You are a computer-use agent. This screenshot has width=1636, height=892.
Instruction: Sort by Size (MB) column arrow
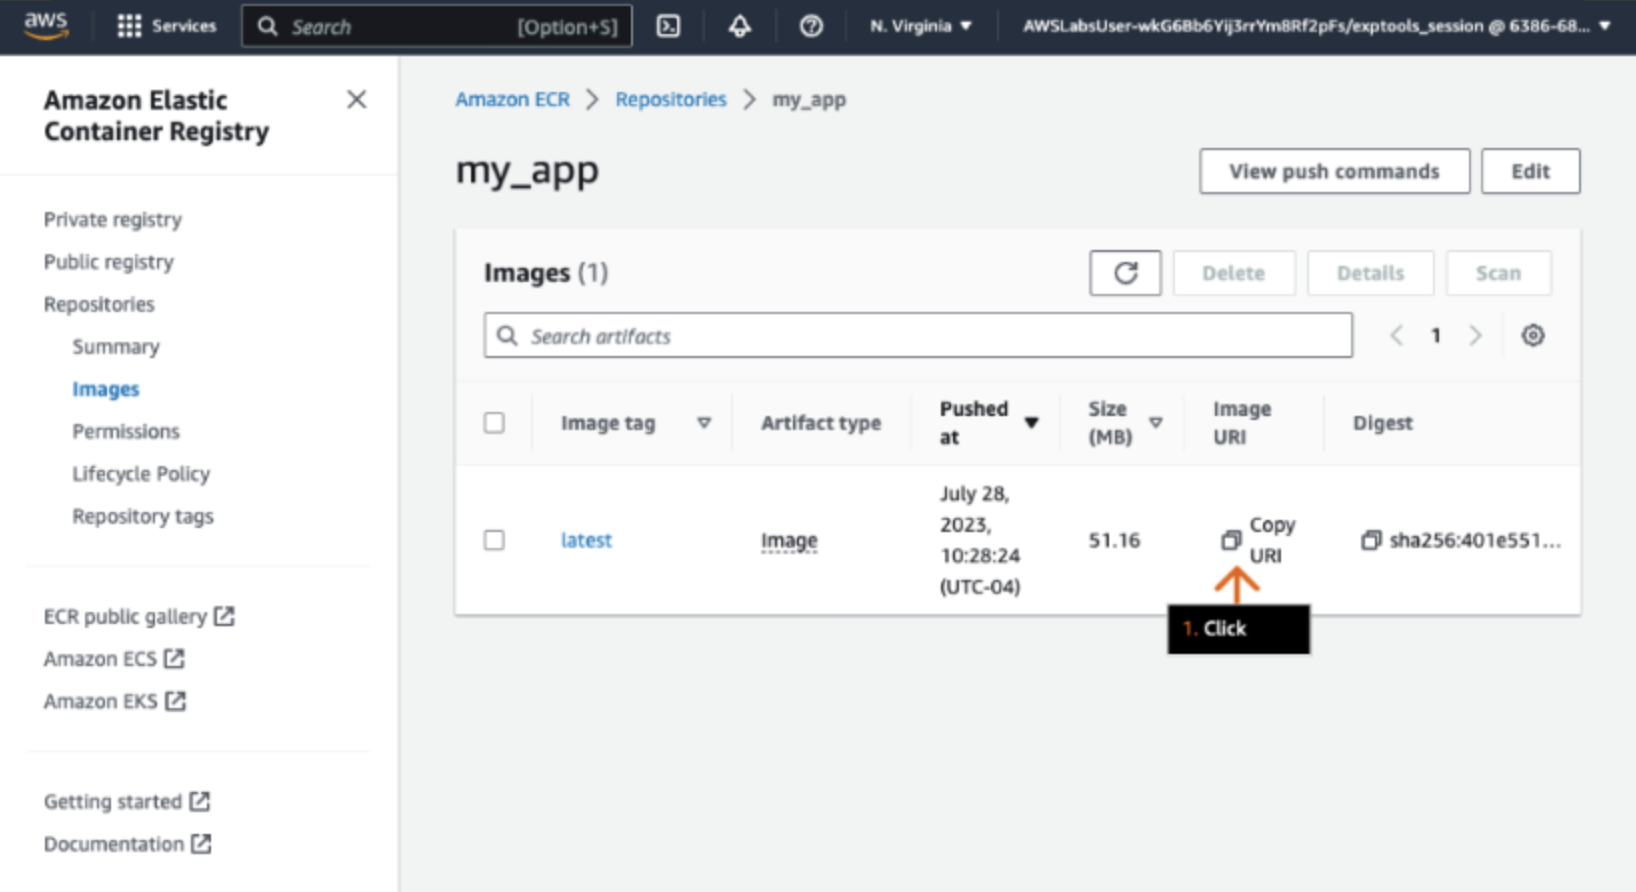pos(1155,423)
